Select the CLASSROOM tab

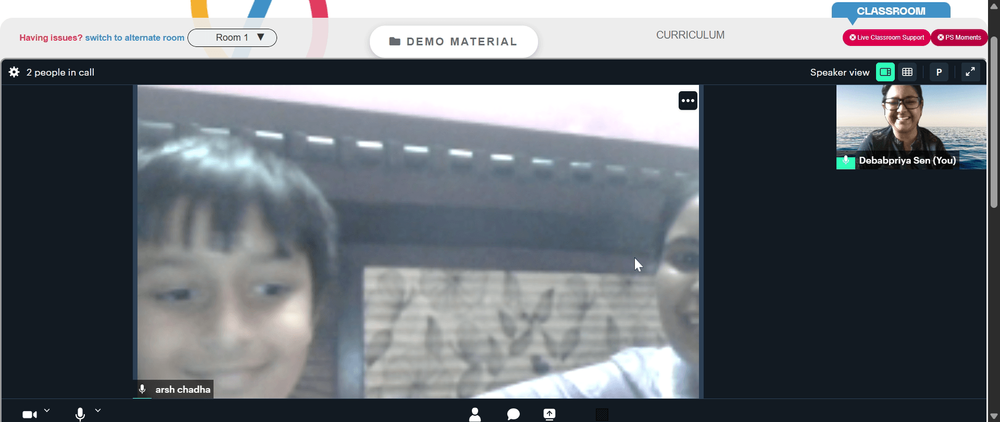[890, 11]
